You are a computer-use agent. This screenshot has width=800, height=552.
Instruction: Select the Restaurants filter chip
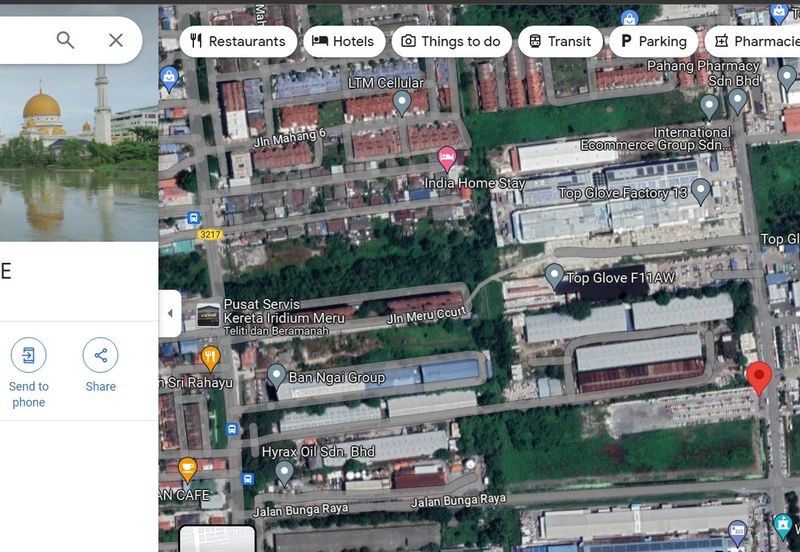click(x=238, y=41)
